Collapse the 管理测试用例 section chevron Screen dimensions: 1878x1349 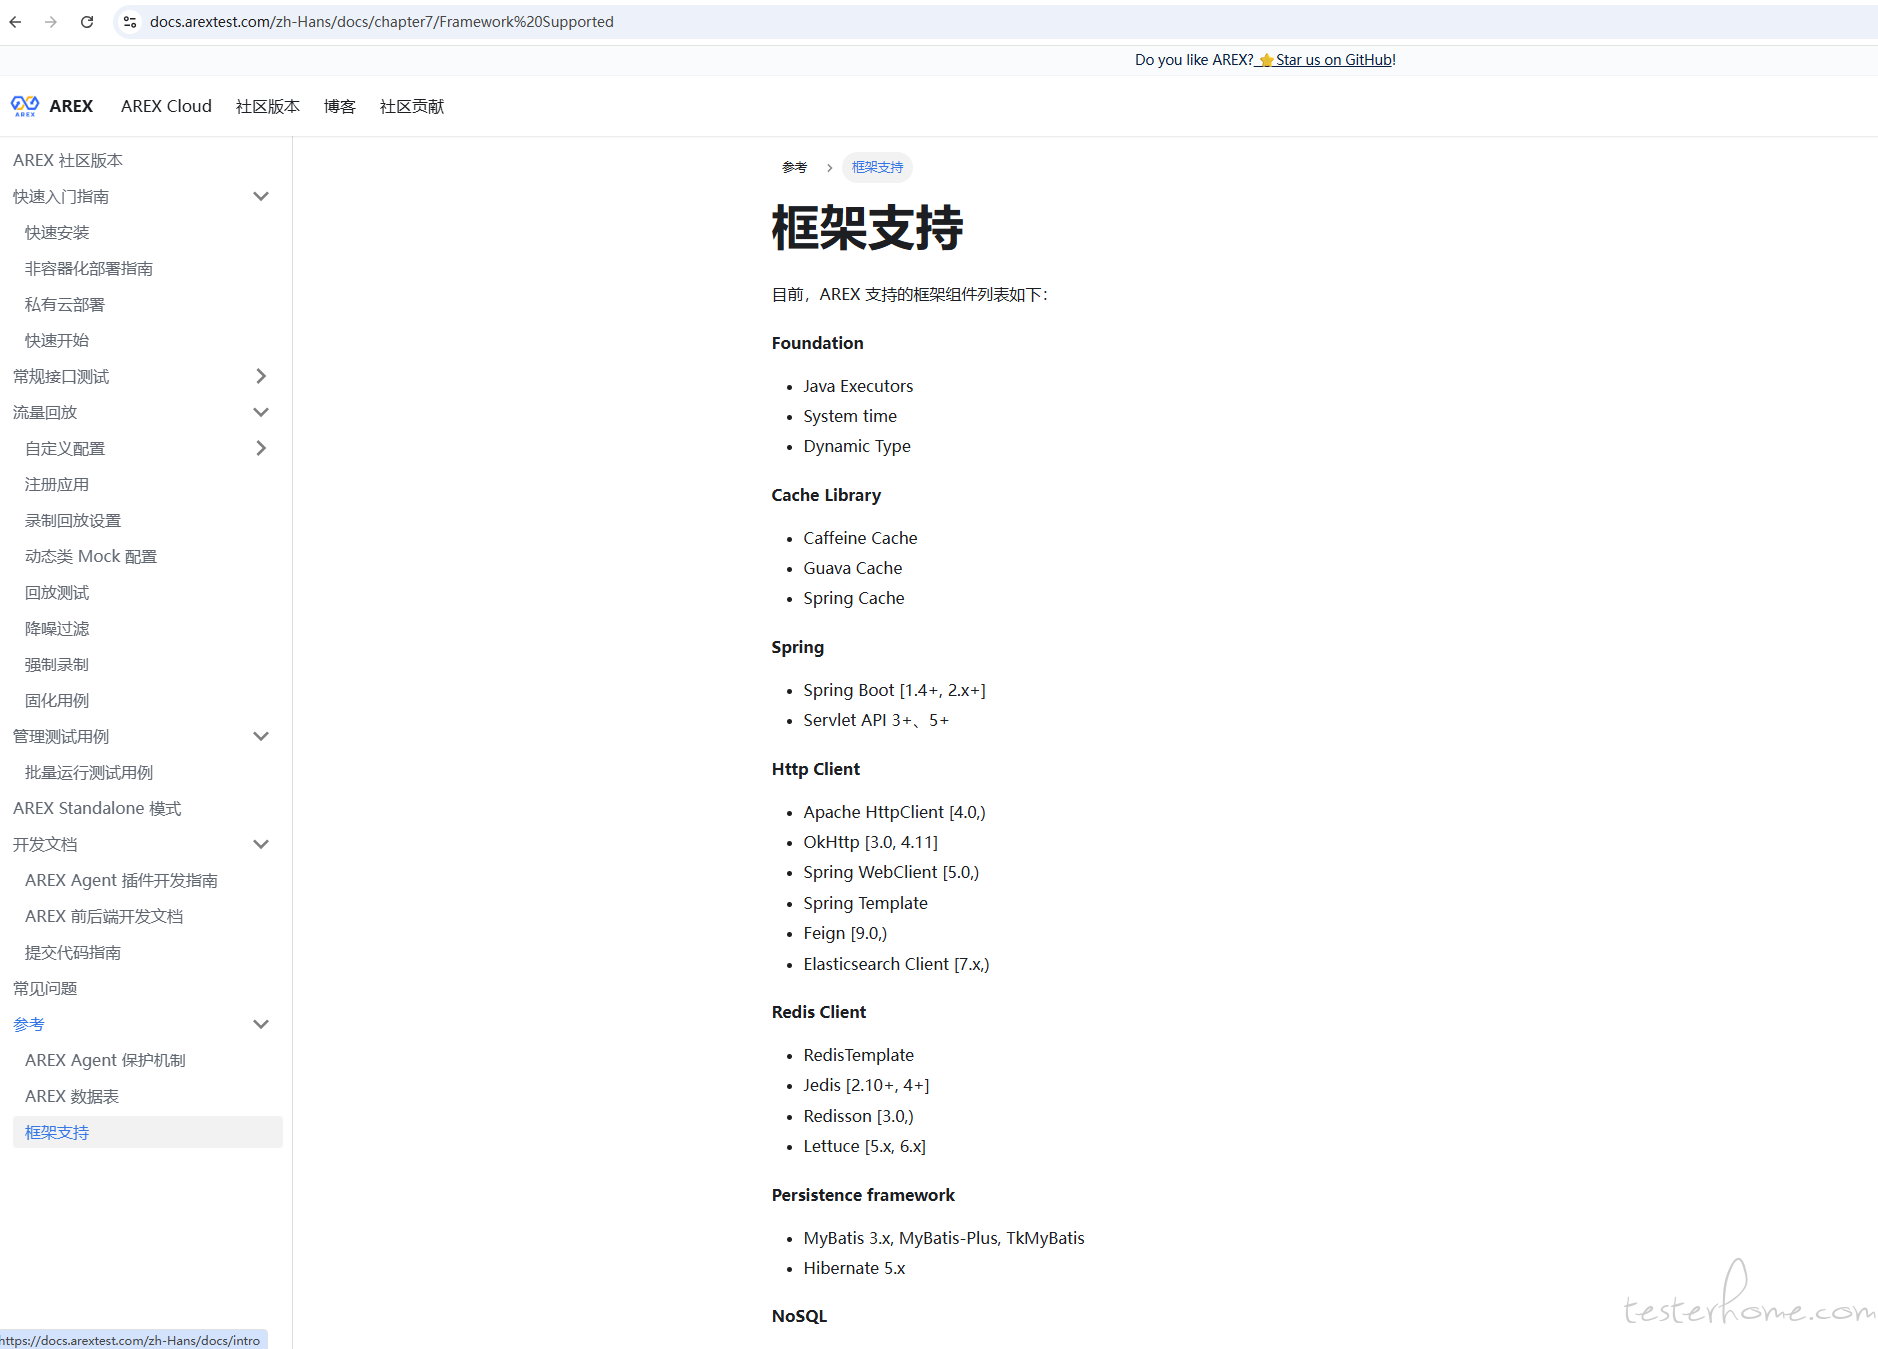[x=261, y=736]
